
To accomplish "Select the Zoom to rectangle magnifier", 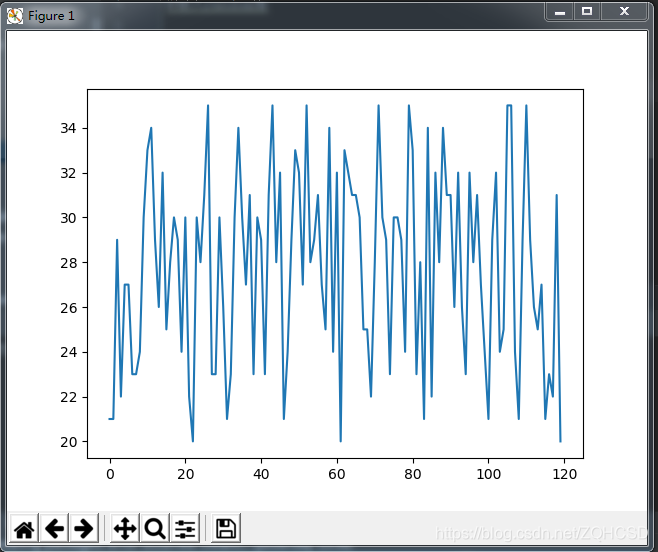I will (x=155, y=528).
